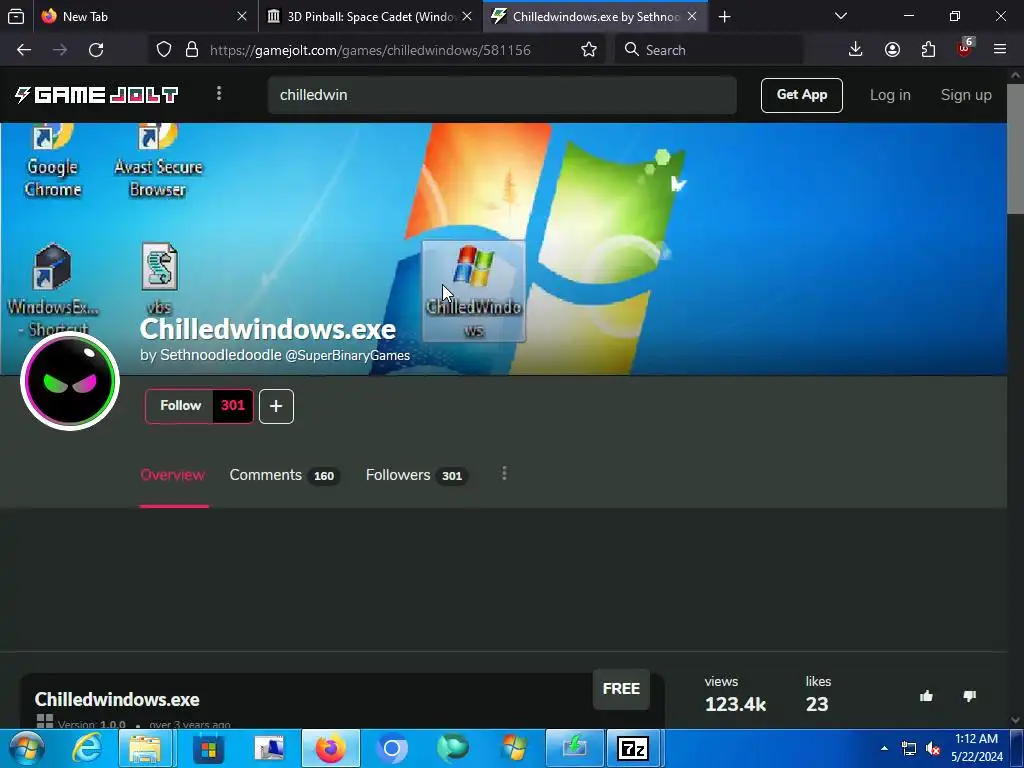Click the padlock site info icon

point(192,50)
